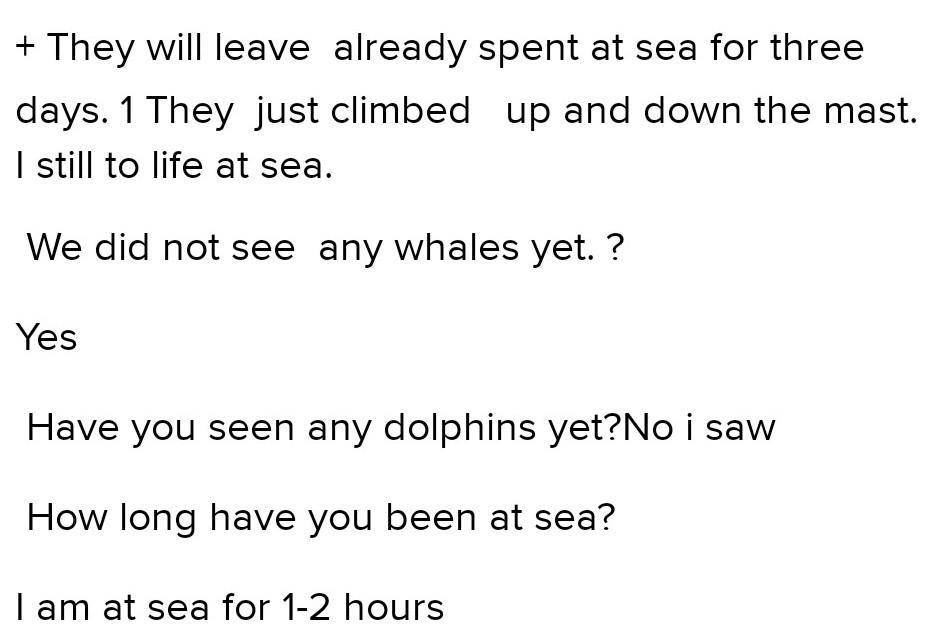The height and width of the screenshot is (642, 947).
Task: Click the phrase 'just climbed'
Action: click(x=363, y=110)
